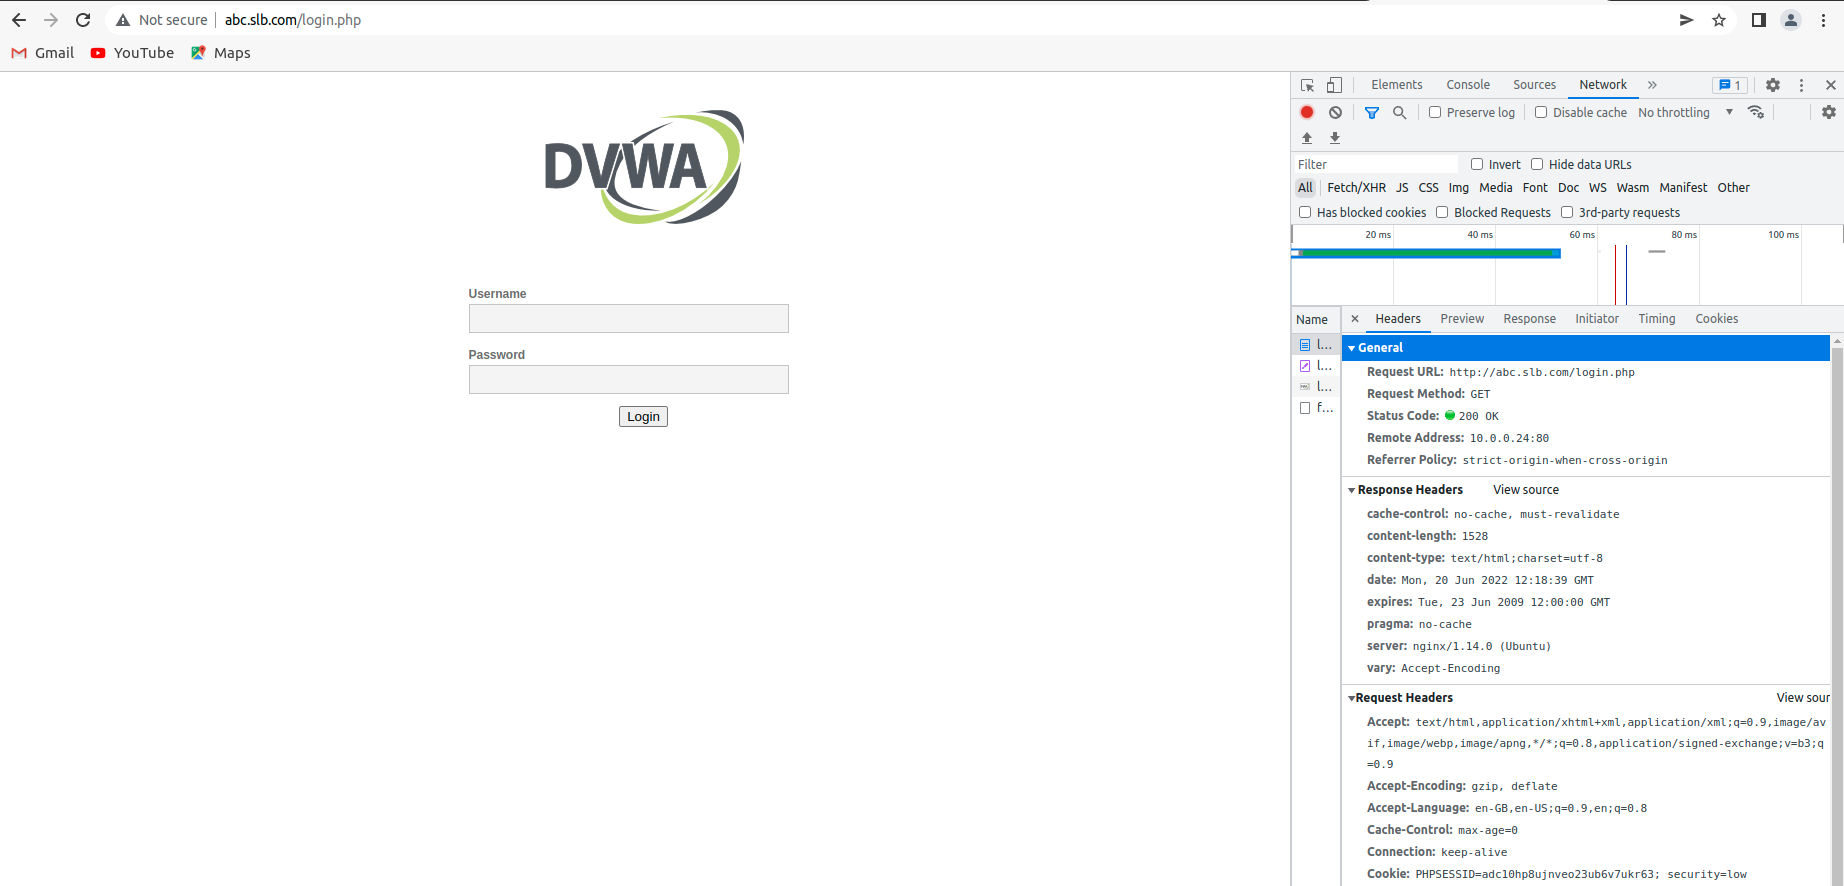Open the Maps bookmark
The width and height of the screenshot is (1844, 886).
click(x=220, y=53)
